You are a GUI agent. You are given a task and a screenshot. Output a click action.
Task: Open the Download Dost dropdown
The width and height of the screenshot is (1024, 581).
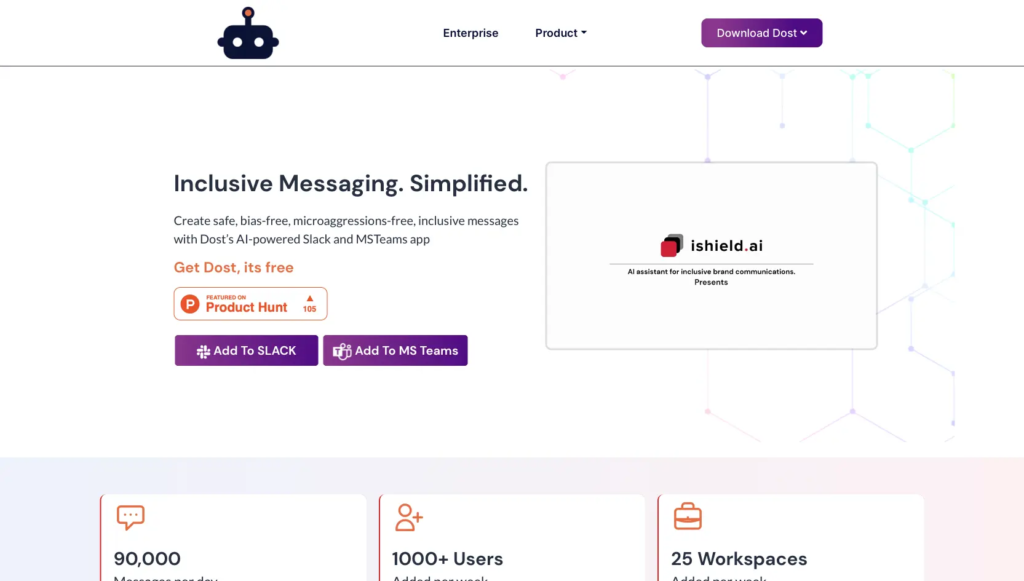[761, 33]
